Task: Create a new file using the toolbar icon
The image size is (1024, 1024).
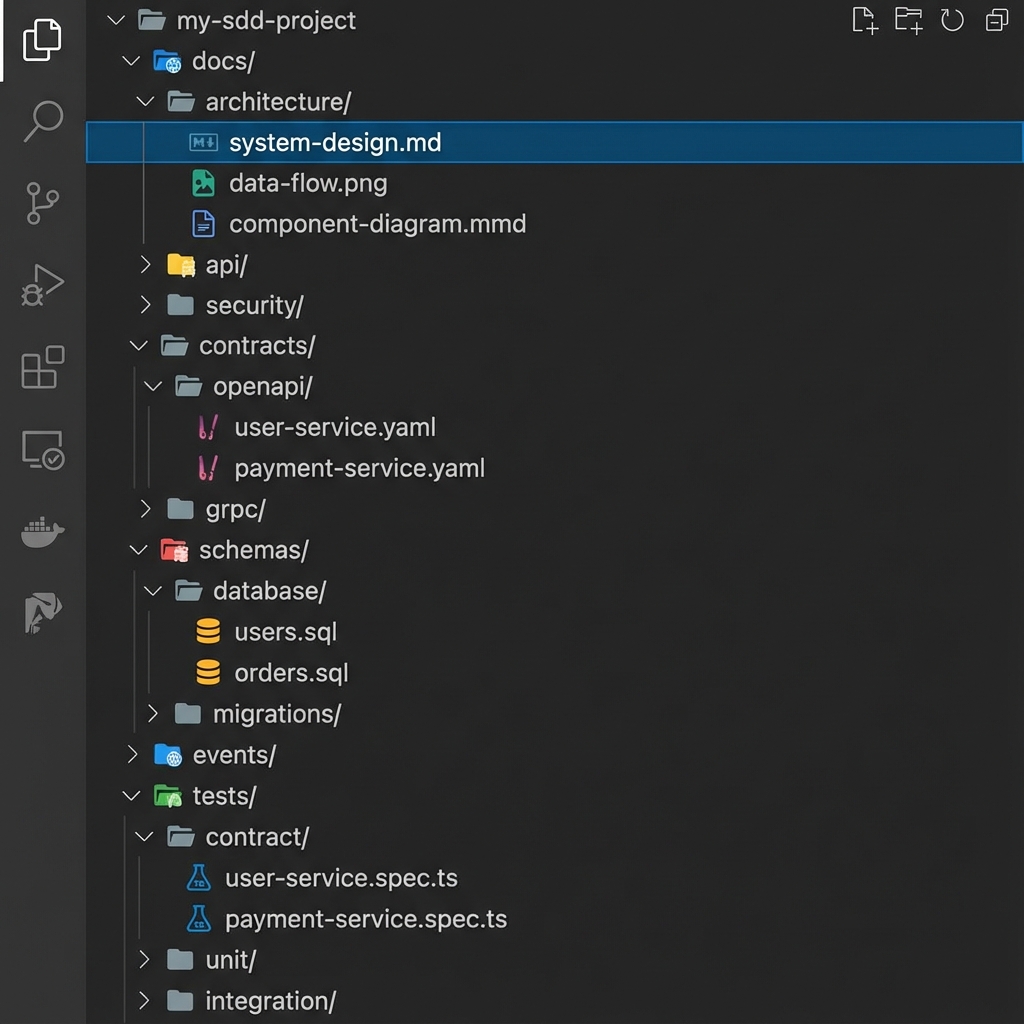Action: click(x=864, y=20)
